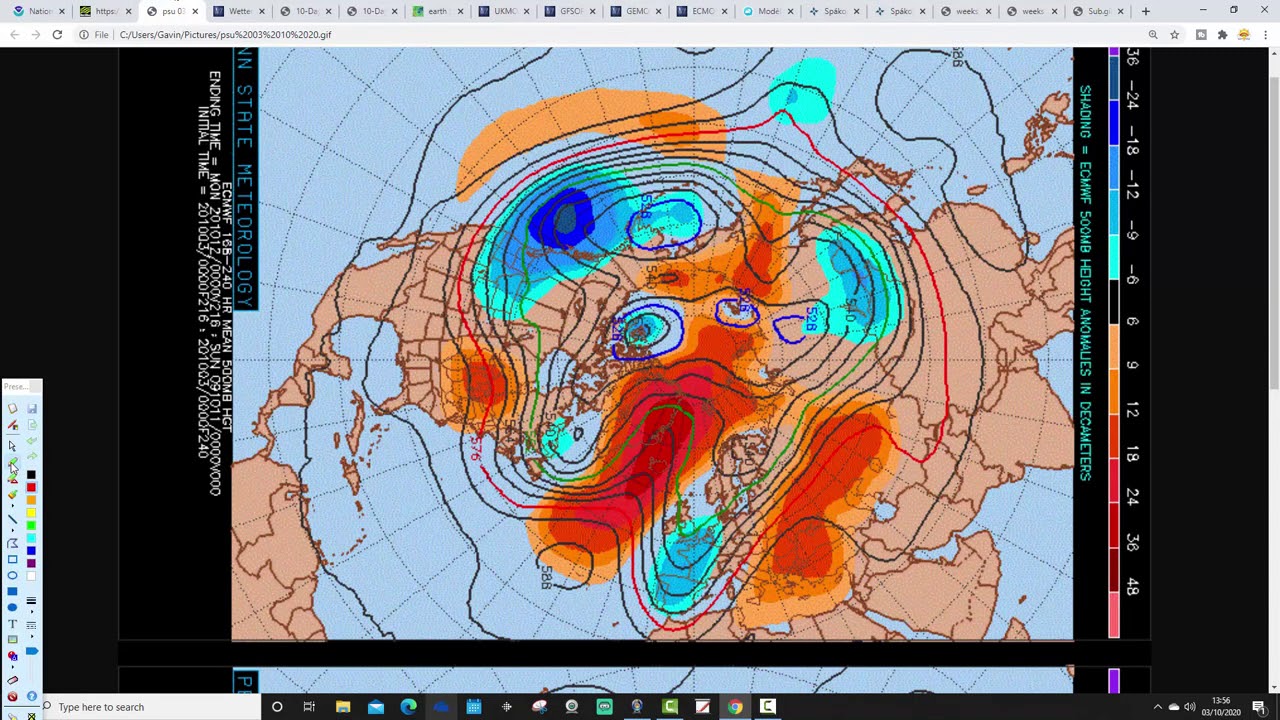Select the filled rectangle shape tool
1280x720 pixels.
(12, 592)
